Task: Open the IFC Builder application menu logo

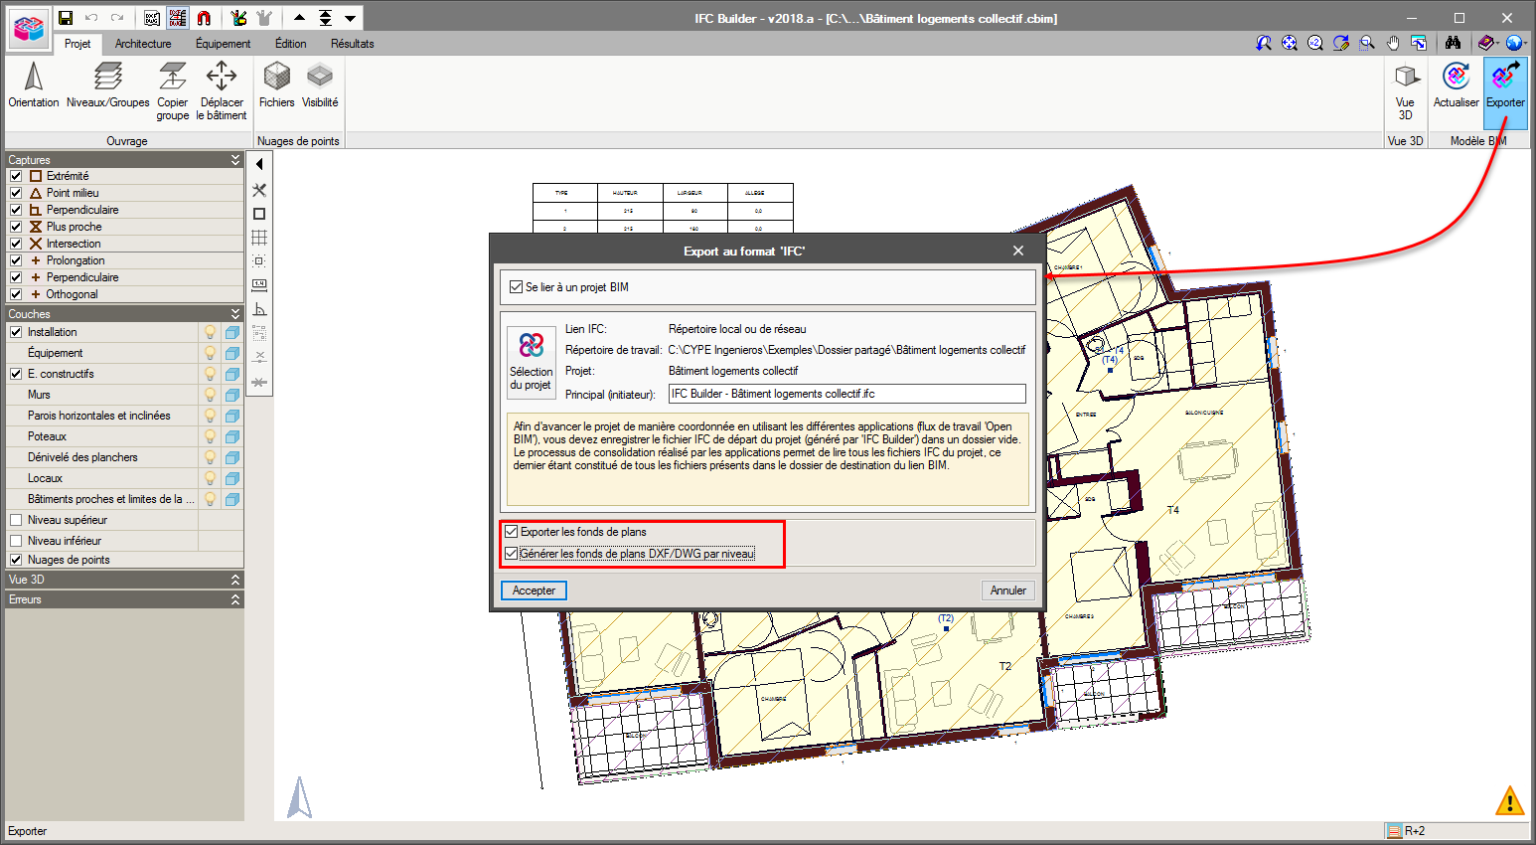Action: (29, 29)
